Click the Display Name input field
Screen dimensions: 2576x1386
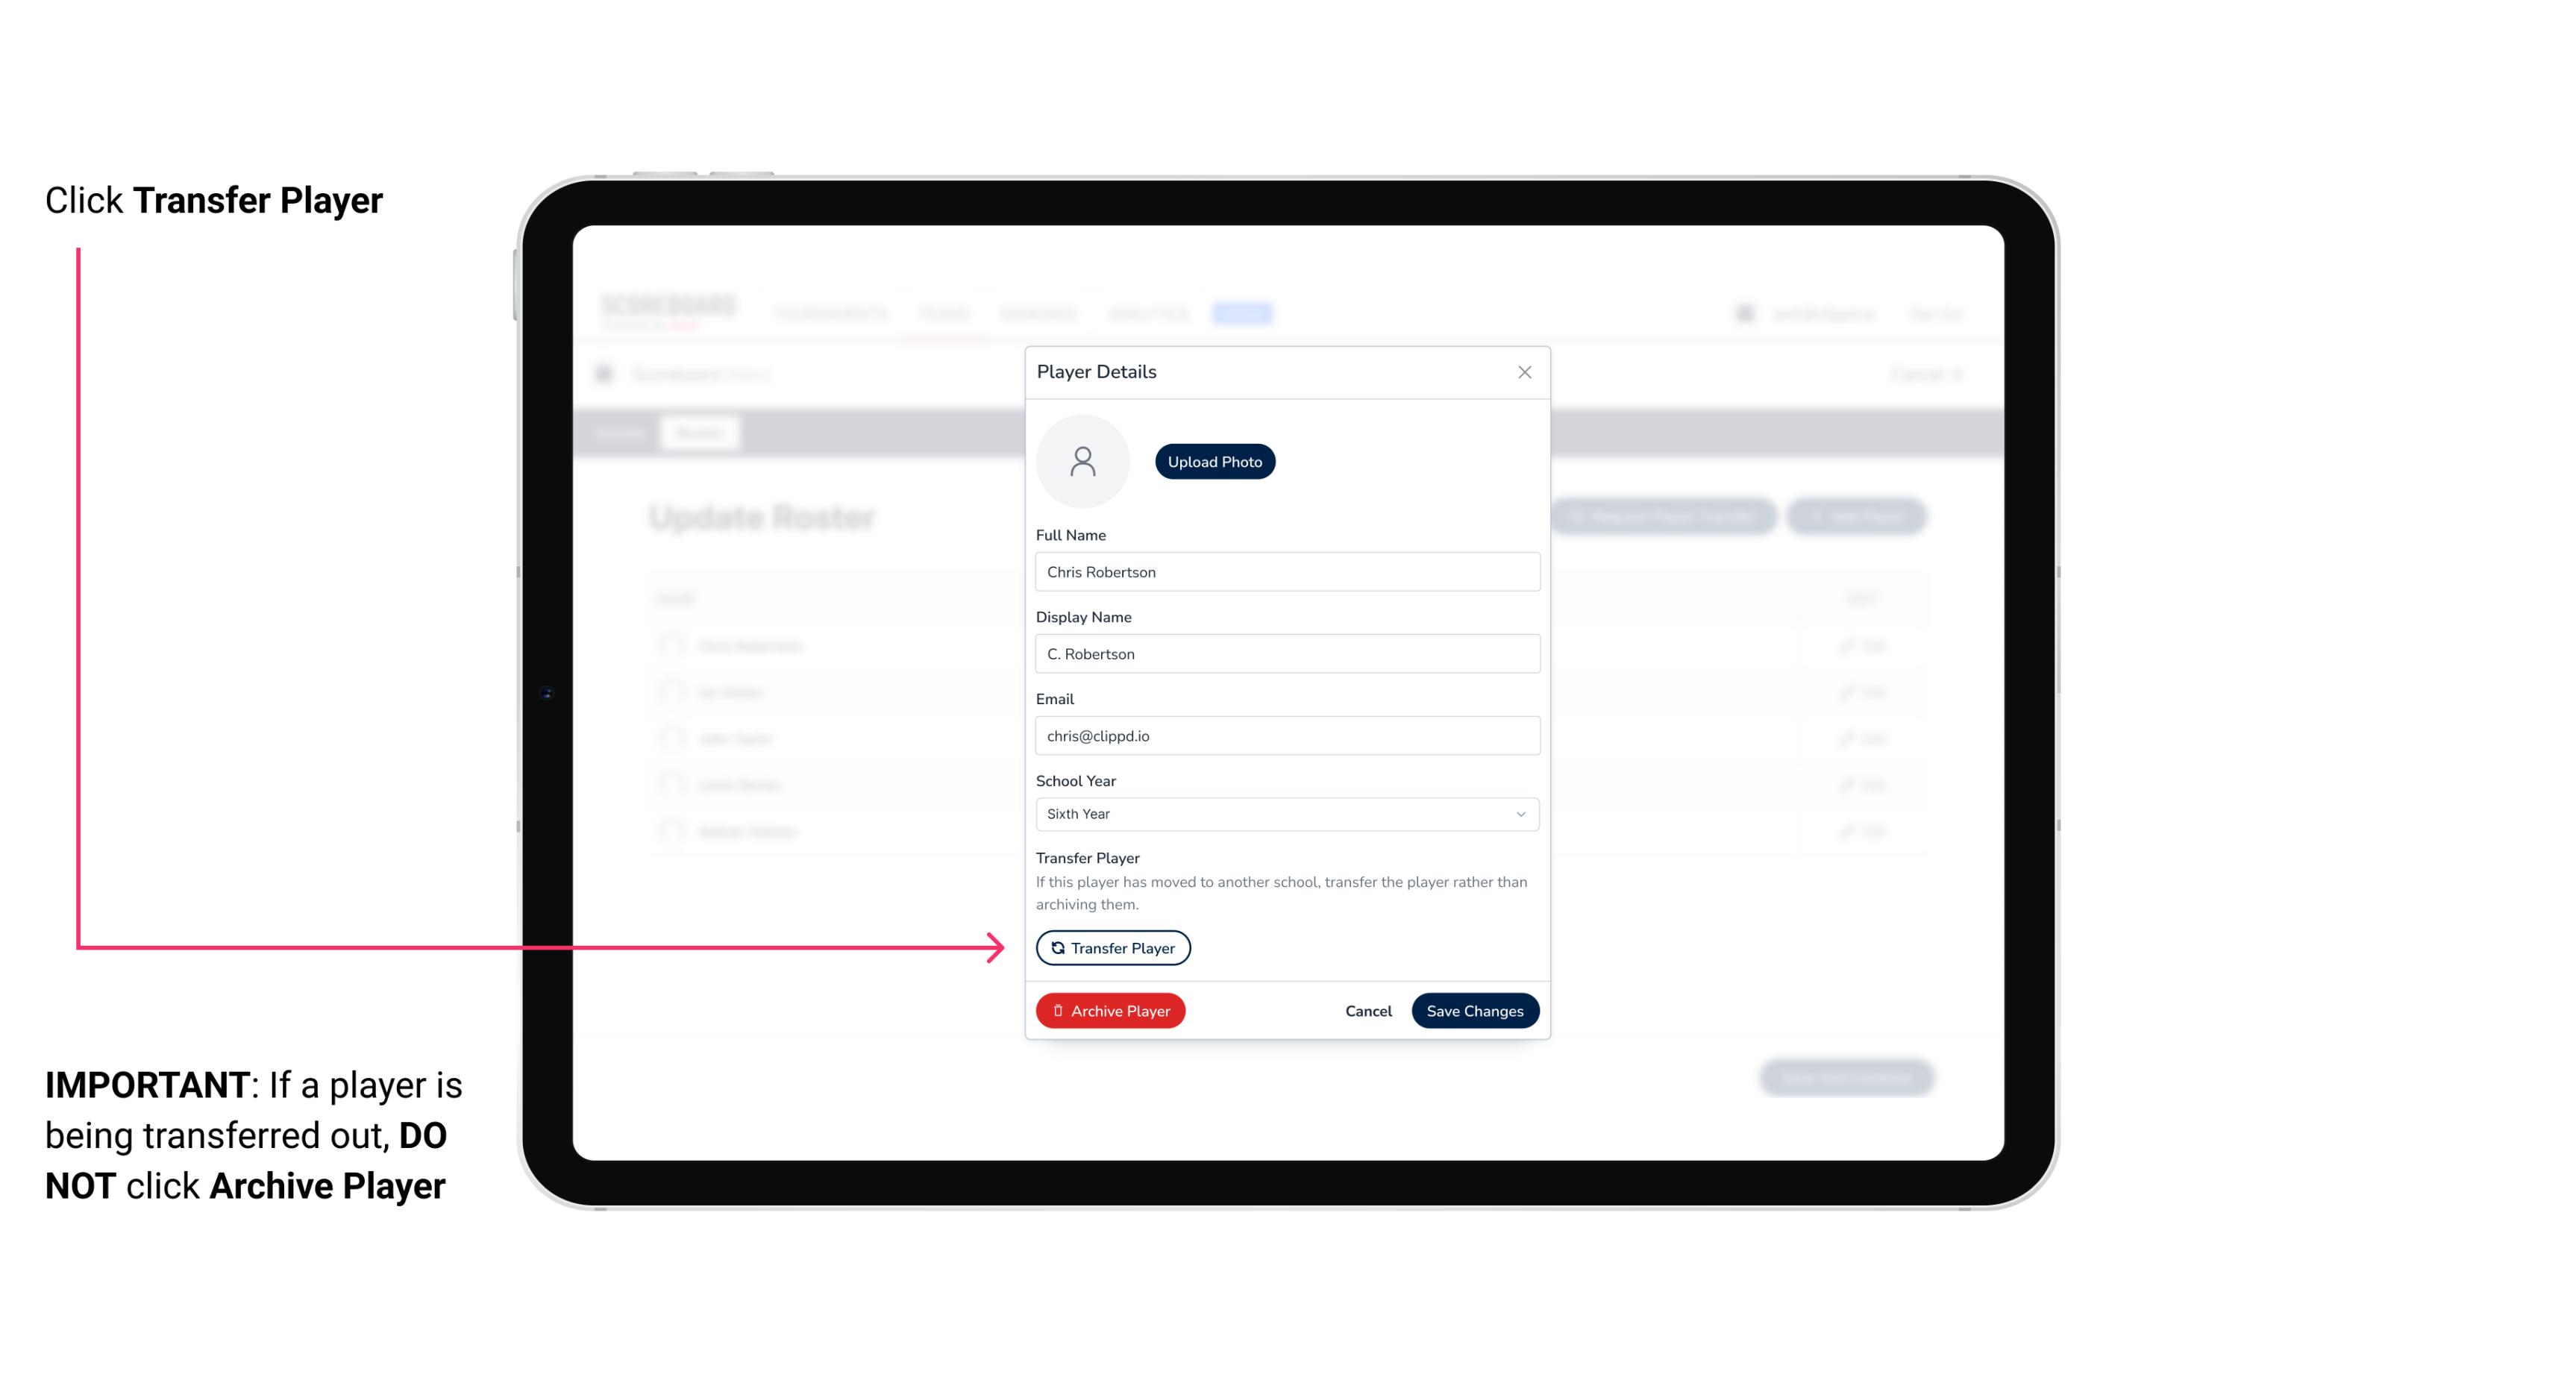click(1285, 653)
